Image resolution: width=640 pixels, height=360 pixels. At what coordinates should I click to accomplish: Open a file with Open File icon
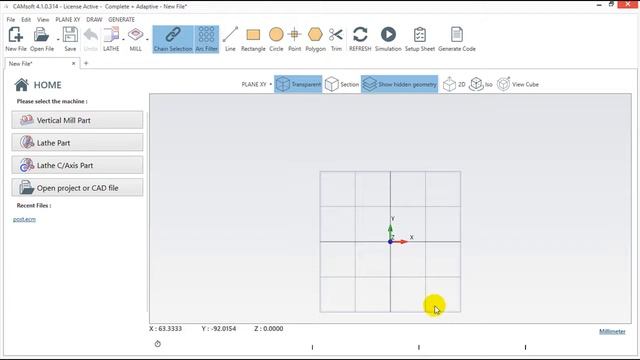tap(42, 39)
